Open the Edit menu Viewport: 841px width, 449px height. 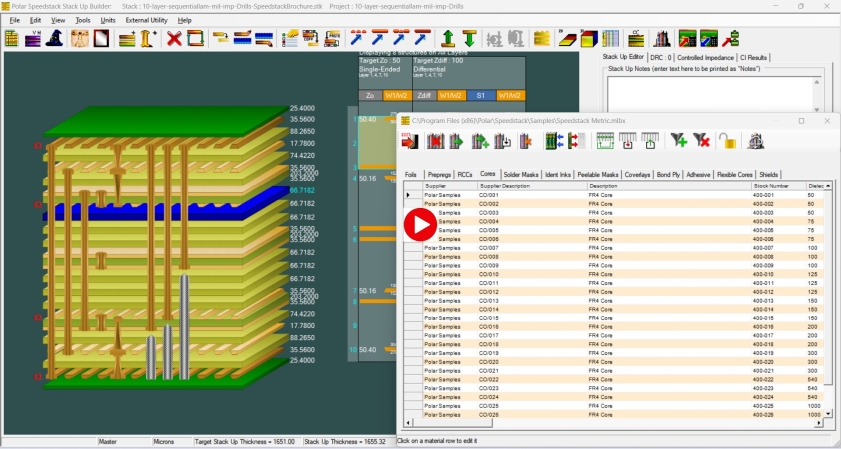[x=35, y=20]
